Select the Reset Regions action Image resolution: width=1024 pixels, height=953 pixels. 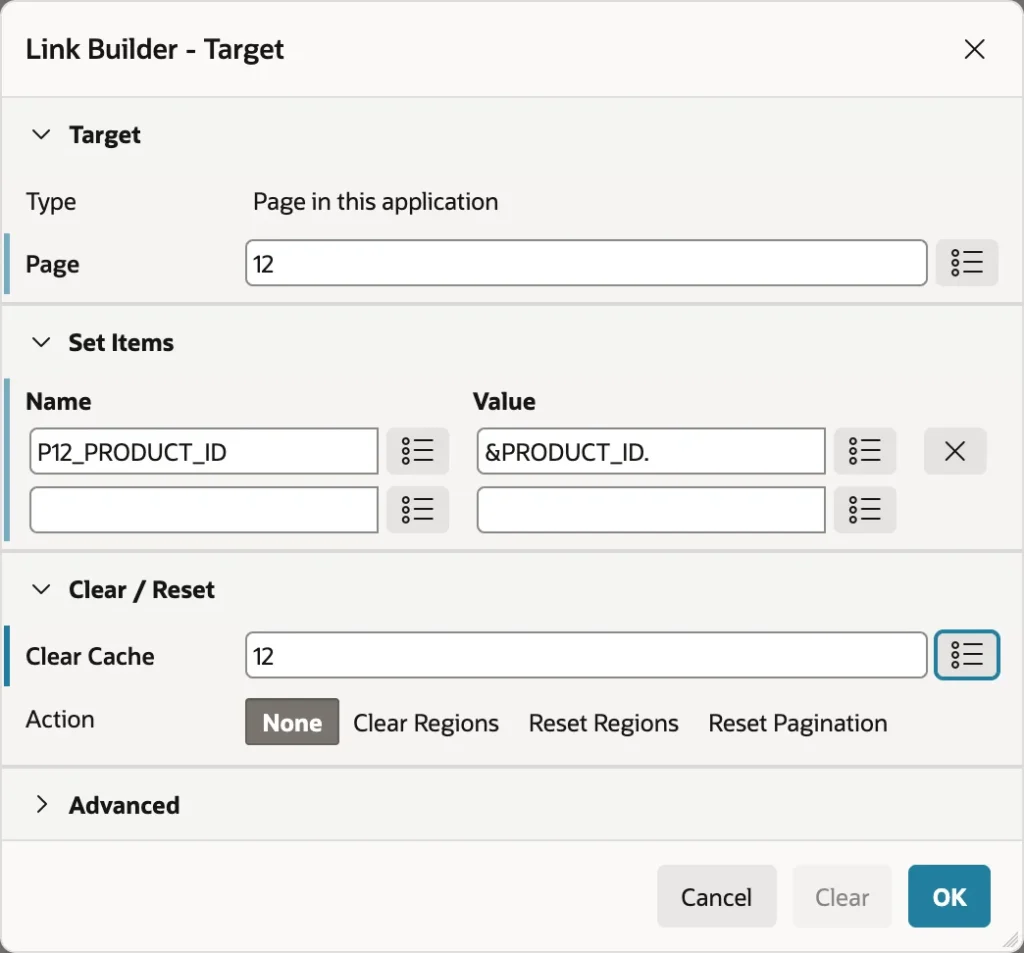[x=603, y=723]
